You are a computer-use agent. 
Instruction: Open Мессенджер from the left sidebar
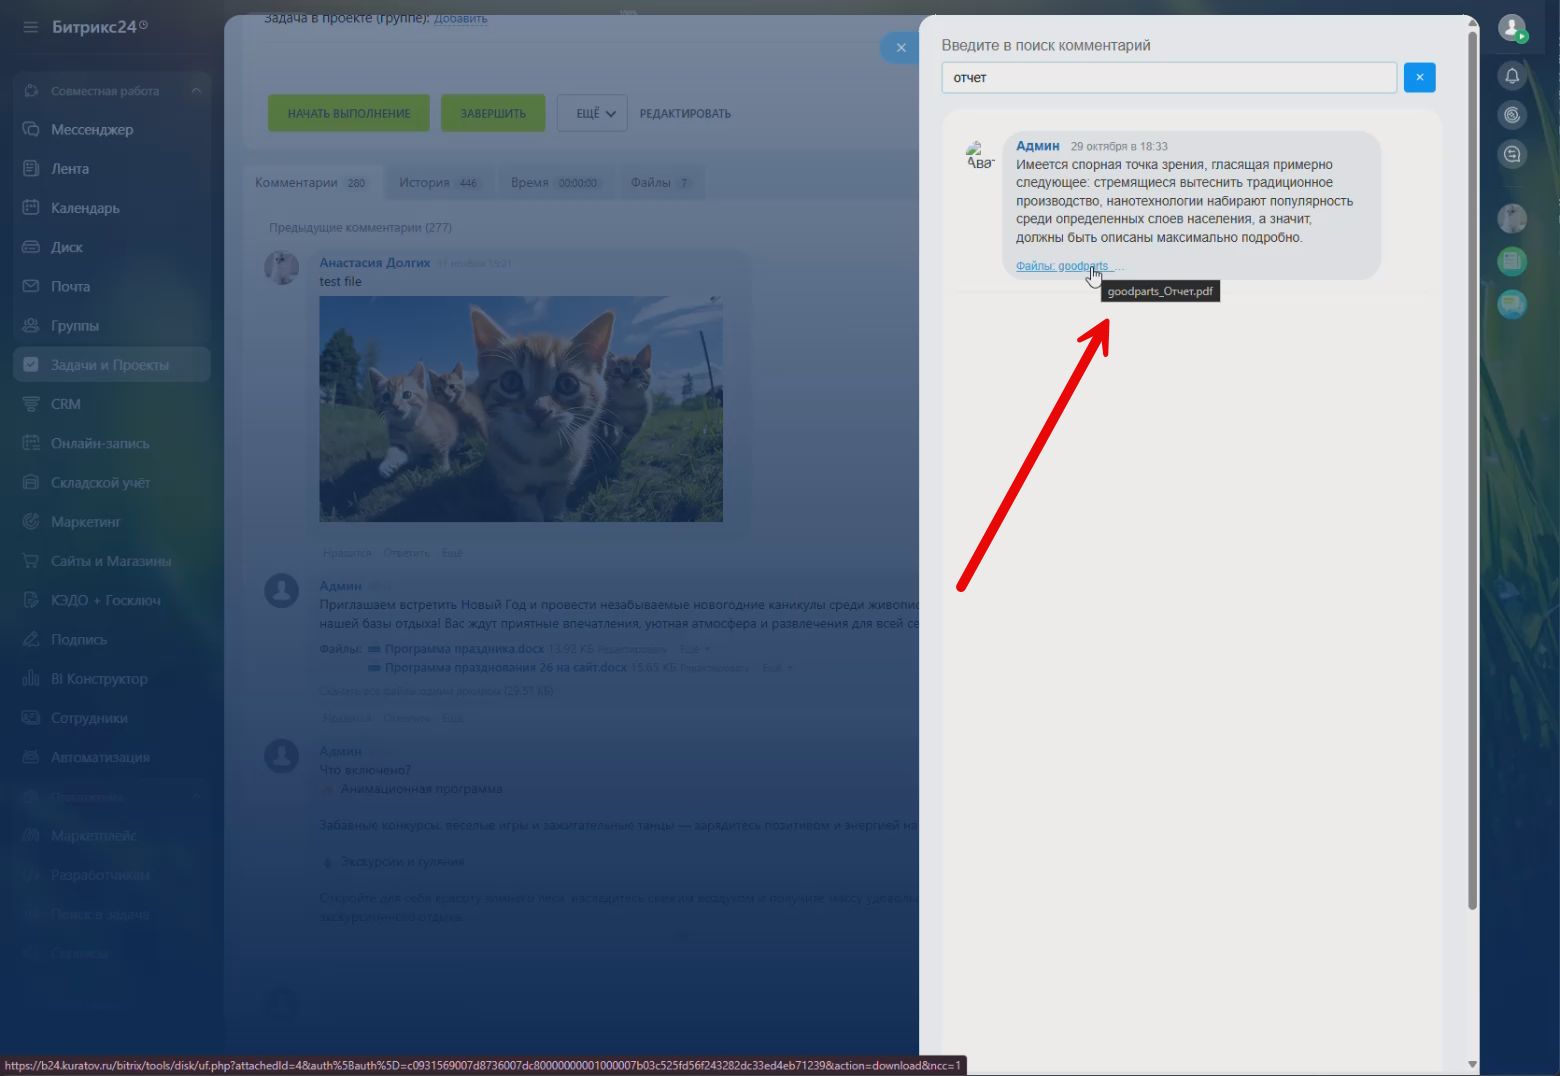coord(92,130)
